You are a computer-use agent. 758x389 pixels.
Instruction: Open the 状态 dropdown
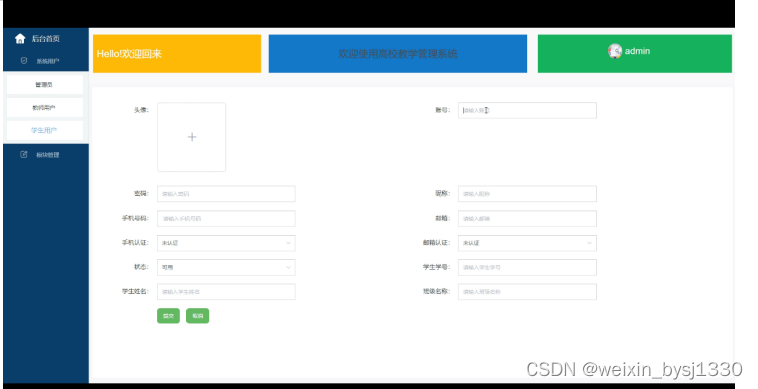226,267
